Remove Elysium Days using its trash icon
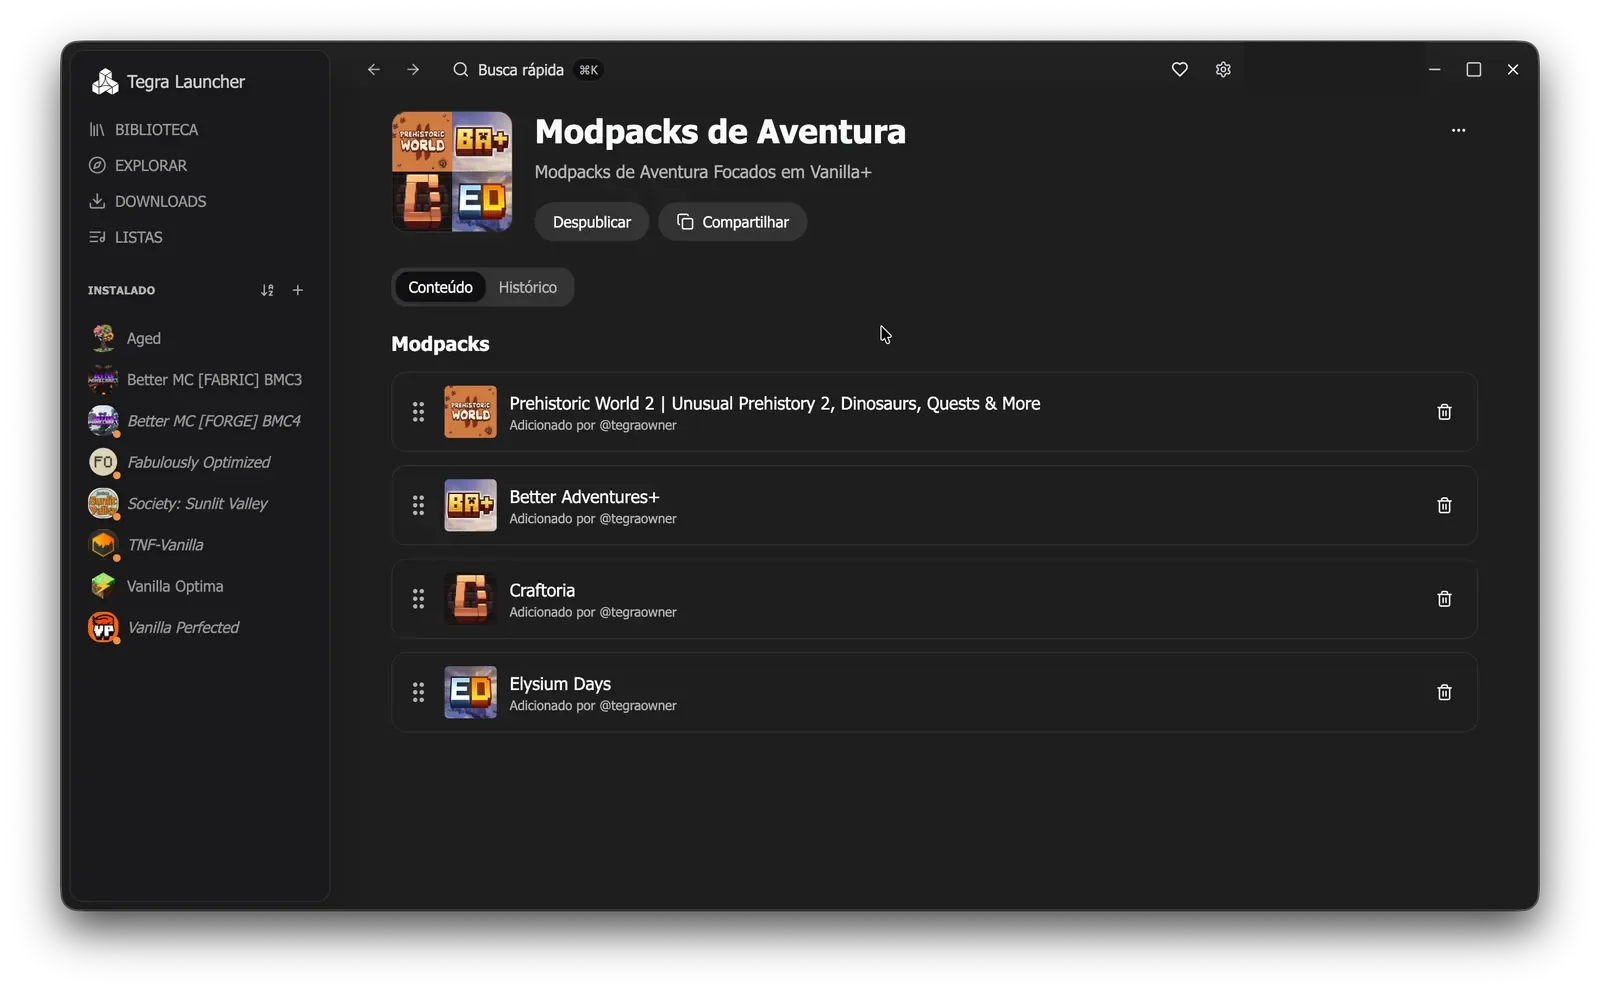This screenshot has height=991, width=1600. (x=1444, y=692)
